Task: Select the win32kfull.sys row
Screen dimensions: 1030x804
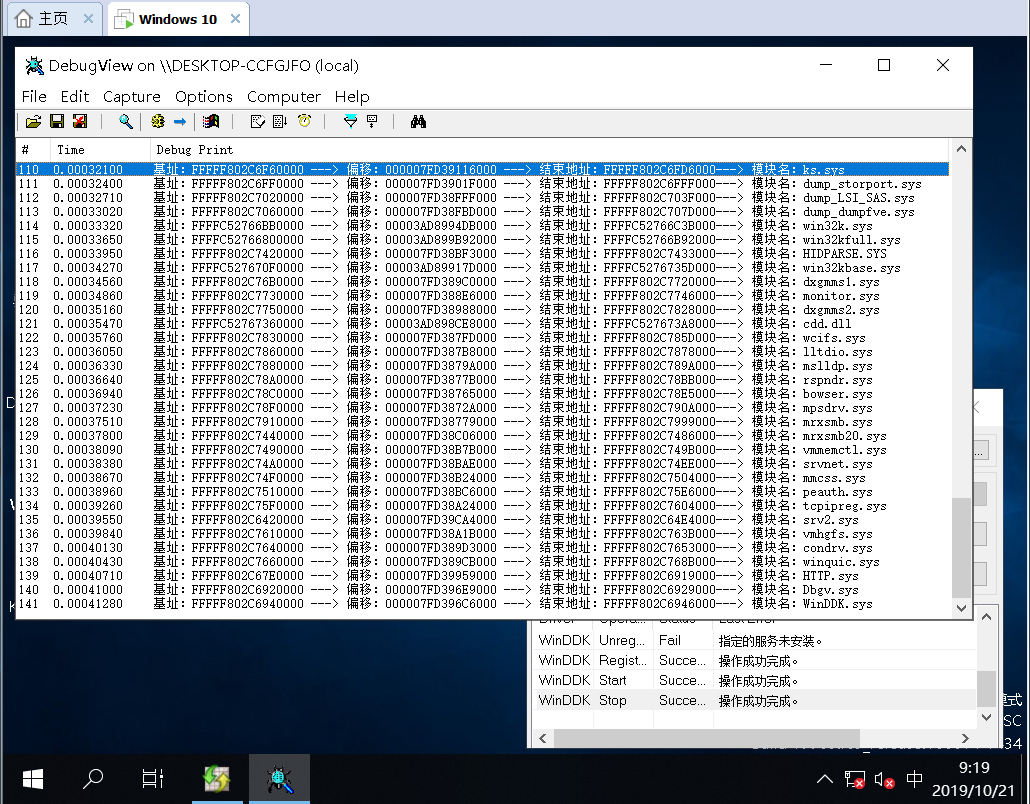Action: 483,240
